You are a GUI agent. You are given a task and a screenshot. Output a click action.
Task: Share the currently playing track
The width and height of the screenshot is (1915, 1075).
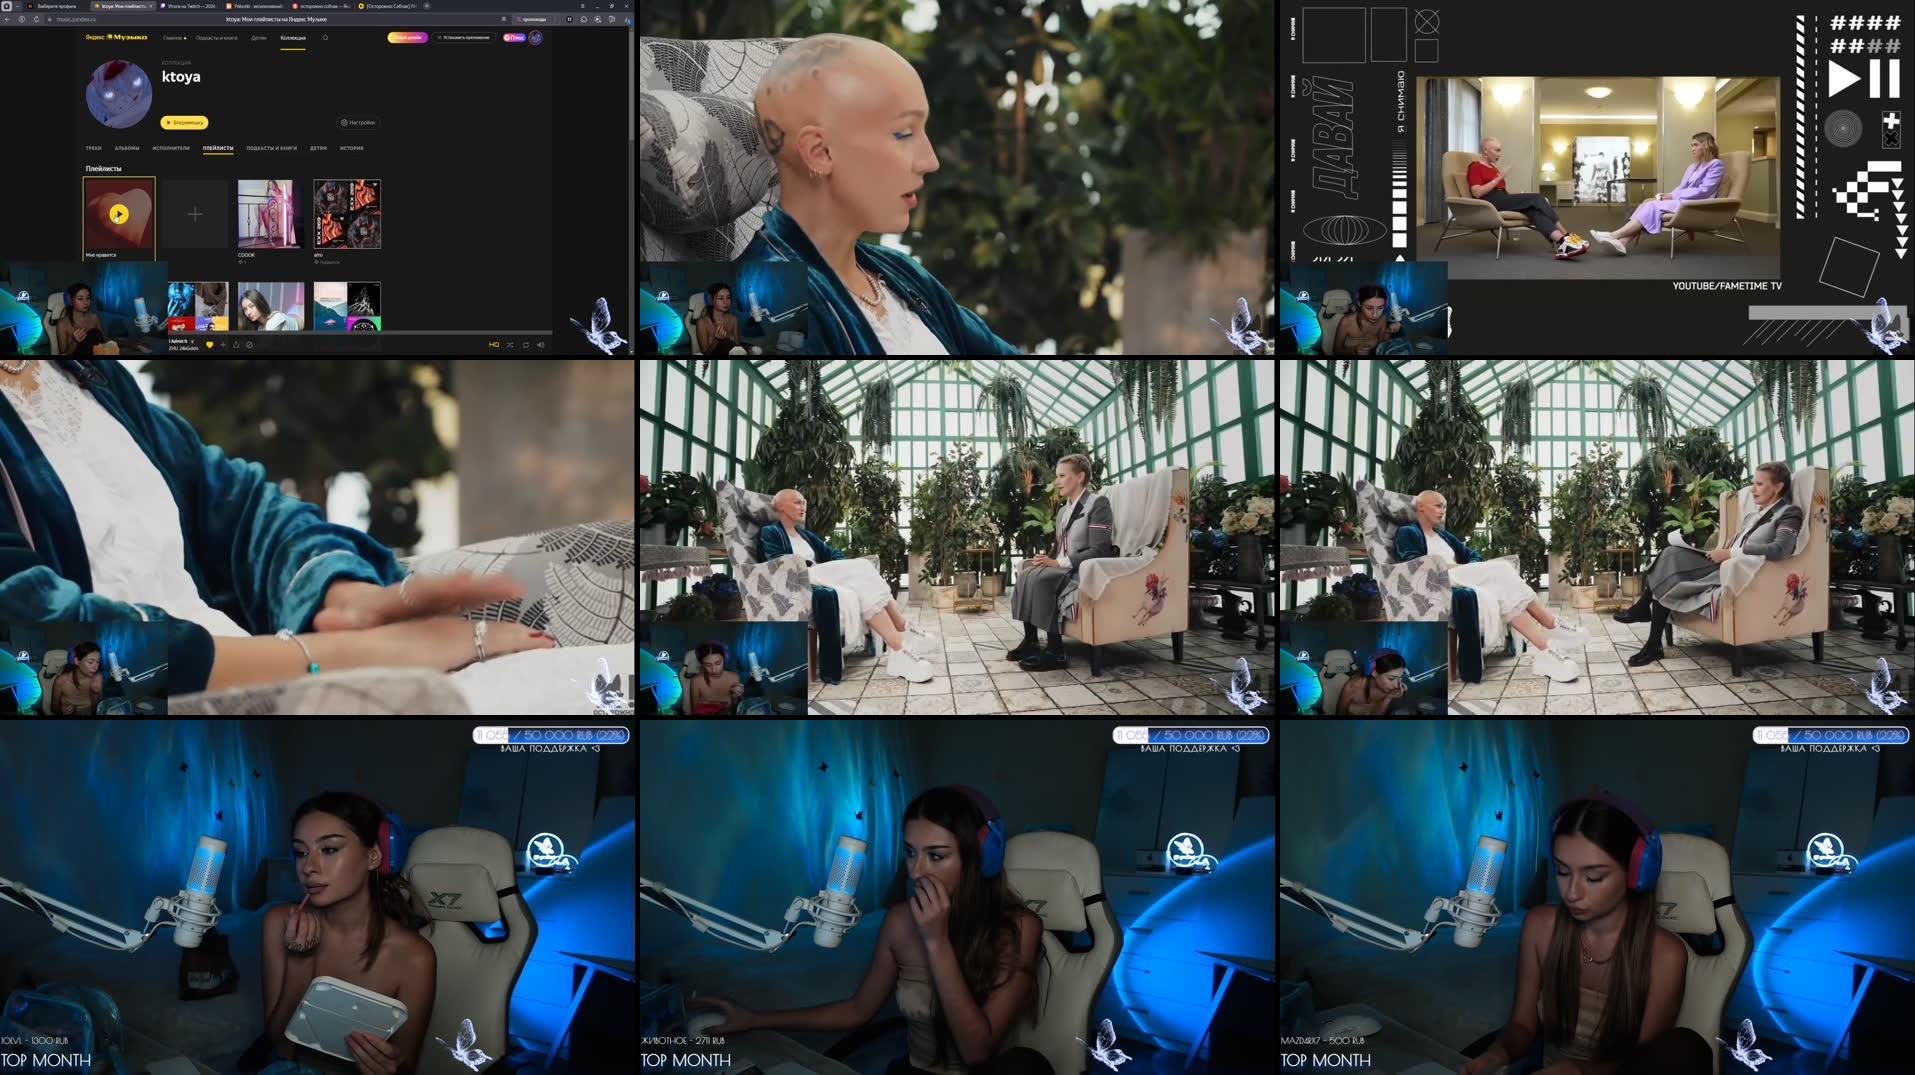236,345
